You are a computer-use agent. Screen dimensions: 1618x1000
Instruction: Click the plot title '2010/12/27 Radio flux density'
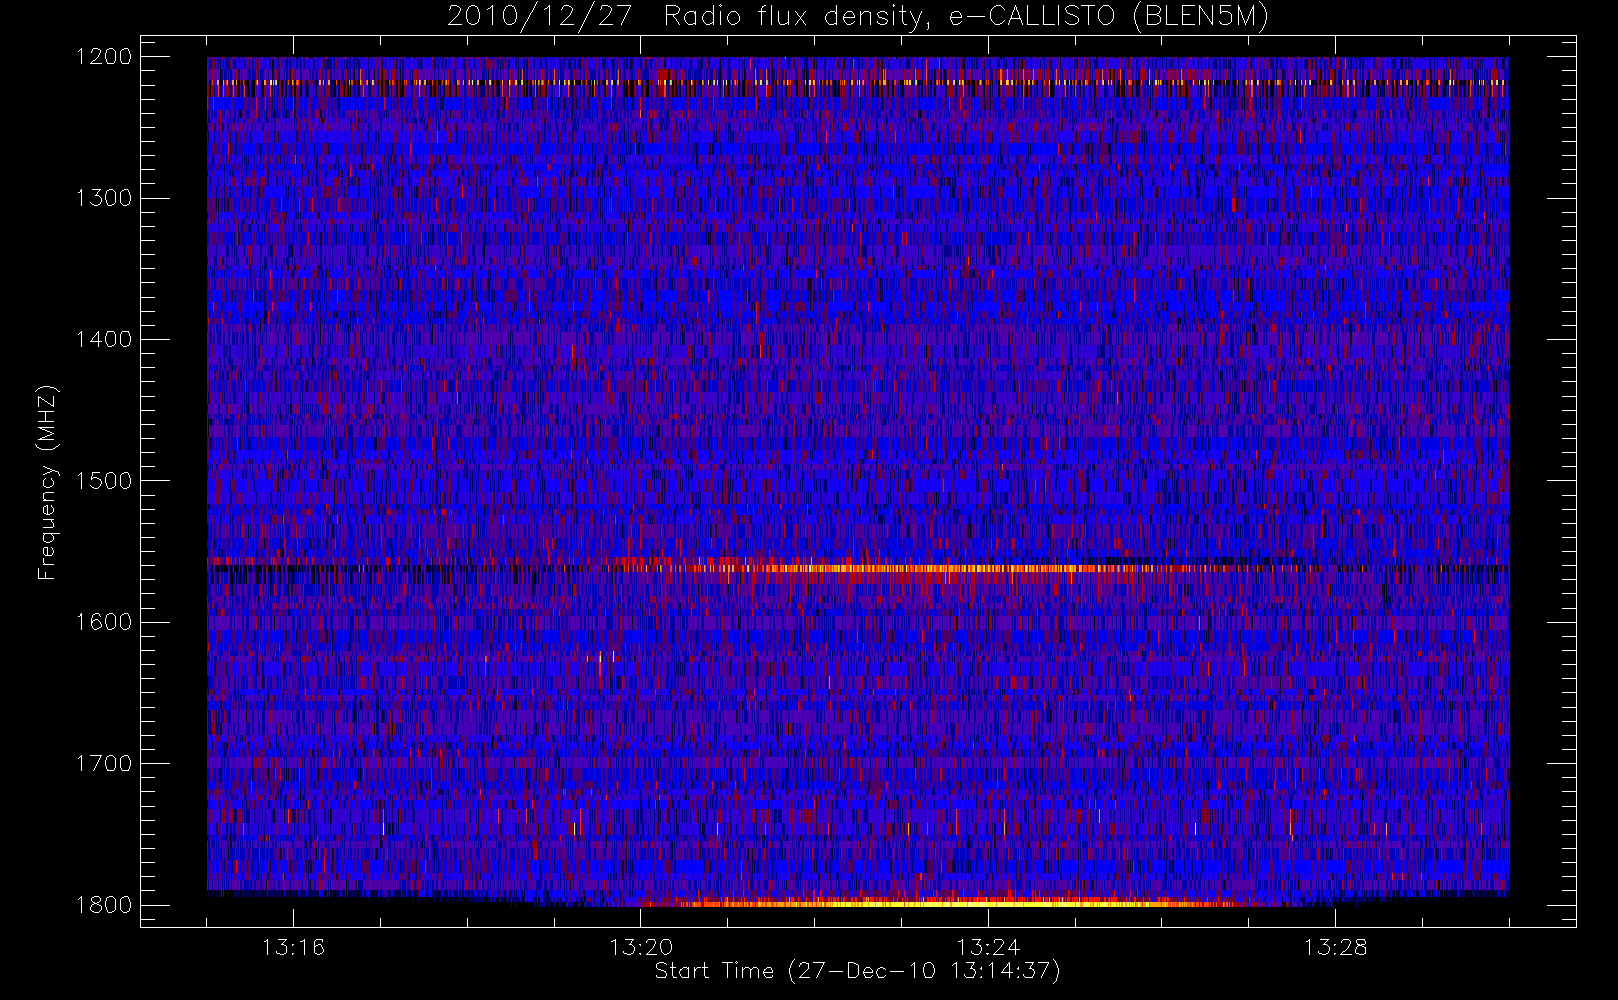tap(858, 17)
